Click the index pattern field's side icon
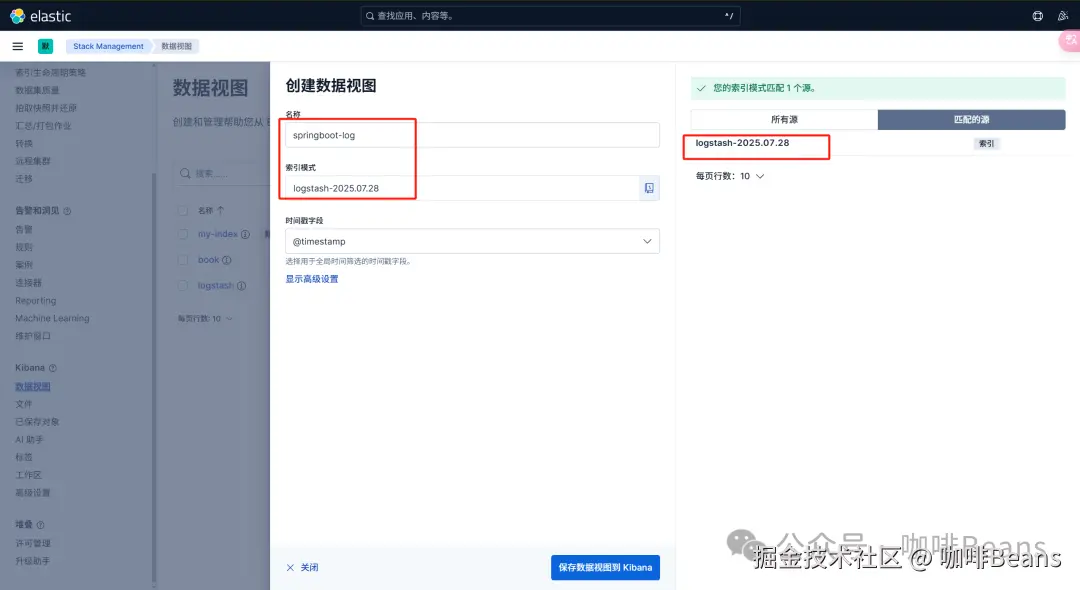Viewport: 1080px width, 590px height. tap(649, 188)
